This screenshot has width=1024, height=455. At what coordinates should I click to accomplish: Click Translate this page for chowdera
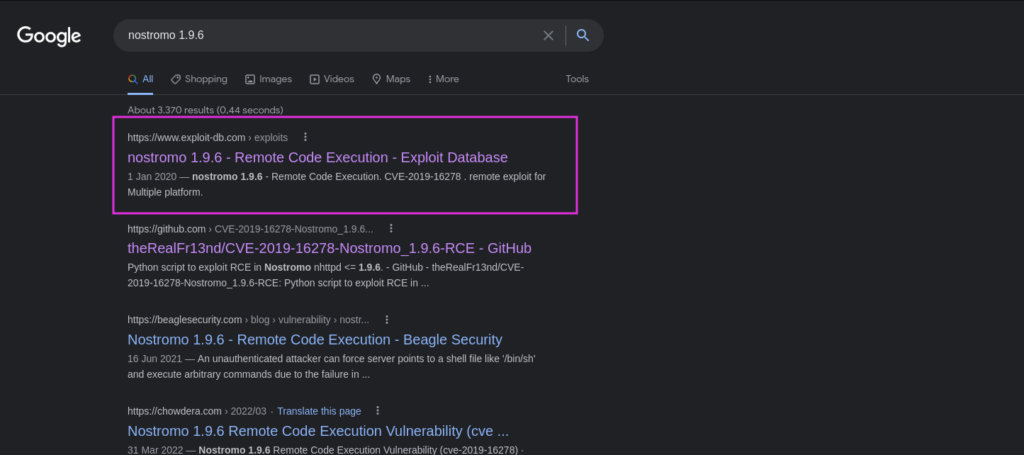click(319, 411)
